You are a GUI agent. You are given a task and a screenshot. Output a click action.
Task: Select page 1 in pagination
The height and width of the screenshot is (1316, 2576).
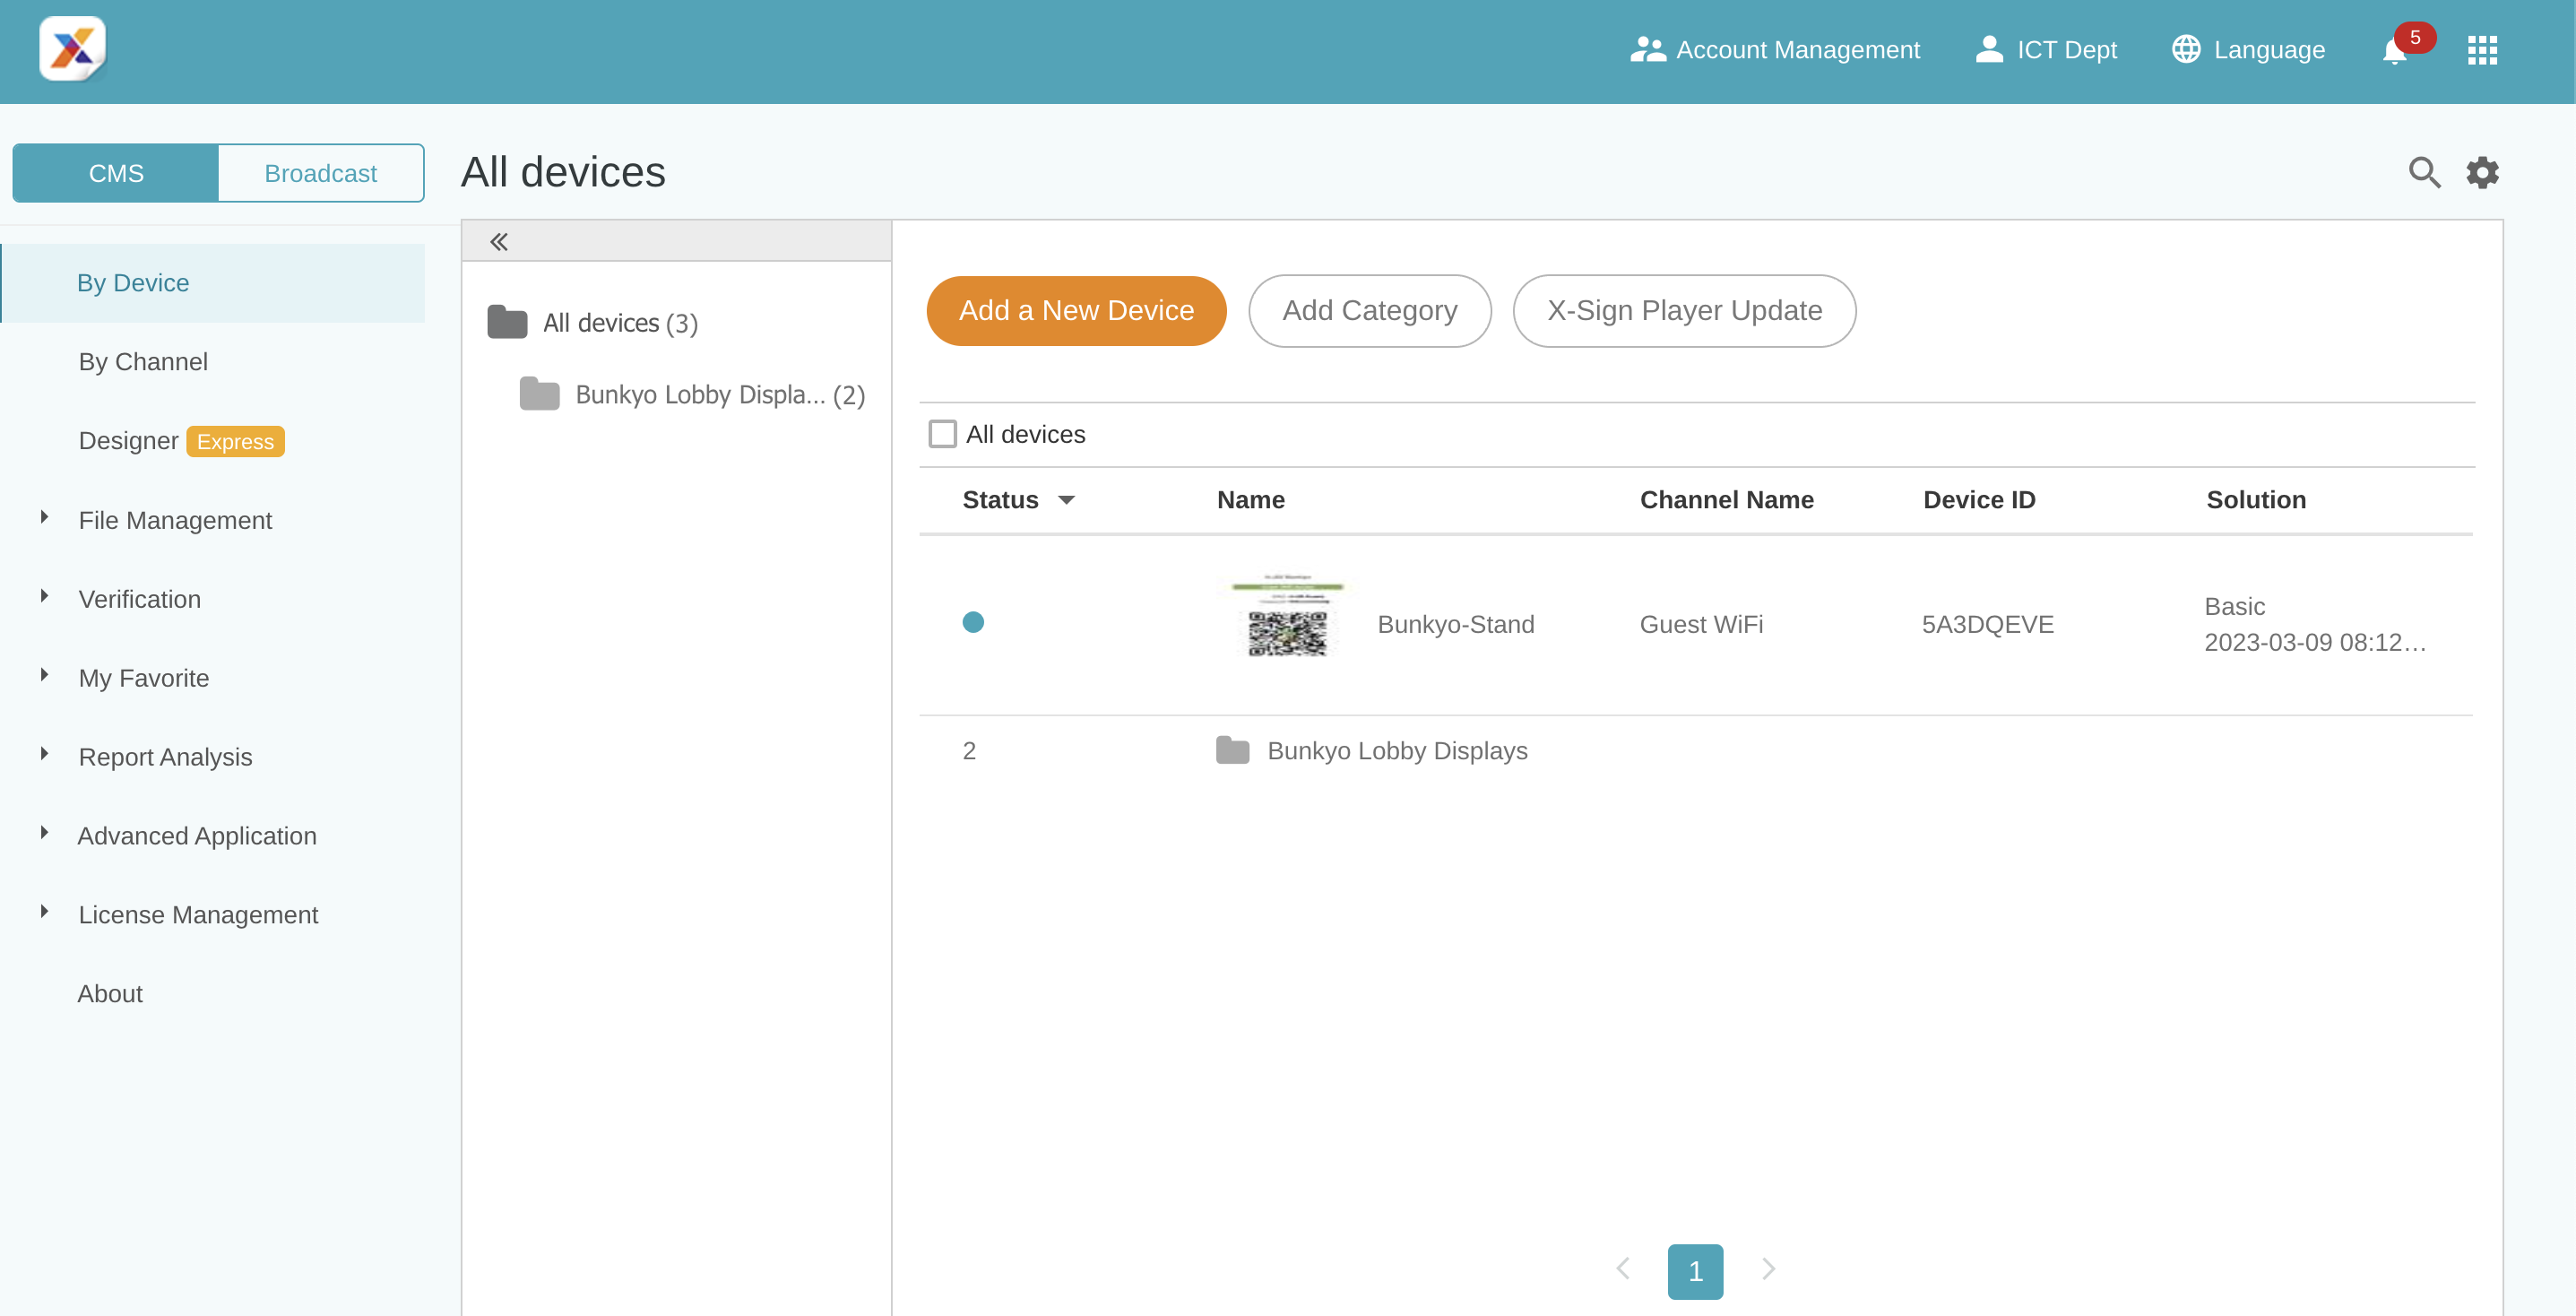coord(1694,1271)
